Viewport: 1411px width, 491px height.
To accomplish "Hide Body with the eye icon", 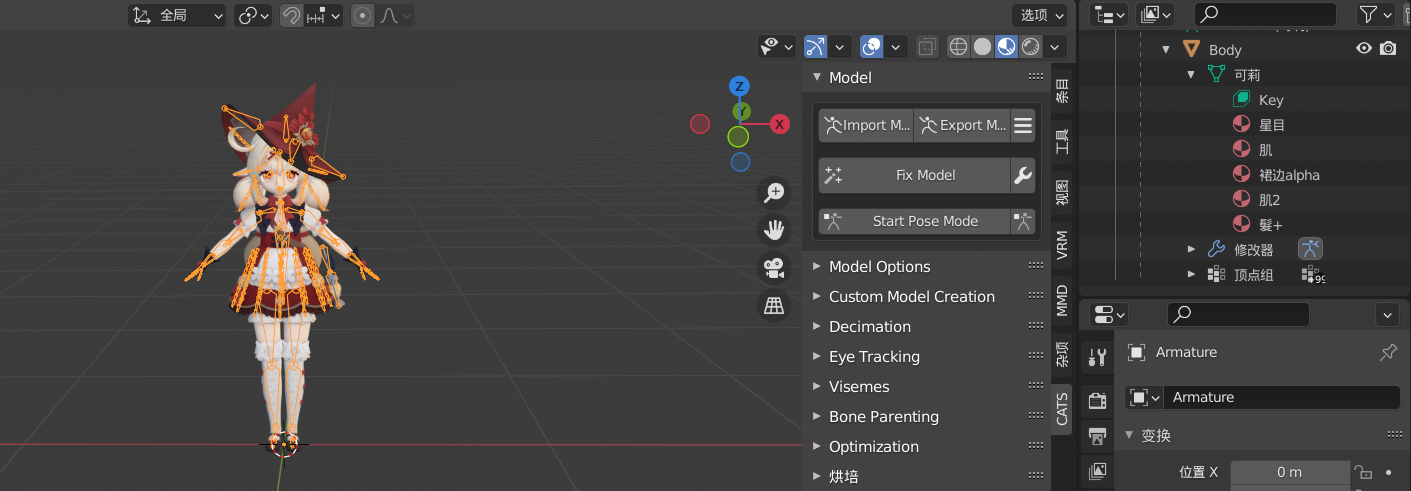I will click(1364, 48).
